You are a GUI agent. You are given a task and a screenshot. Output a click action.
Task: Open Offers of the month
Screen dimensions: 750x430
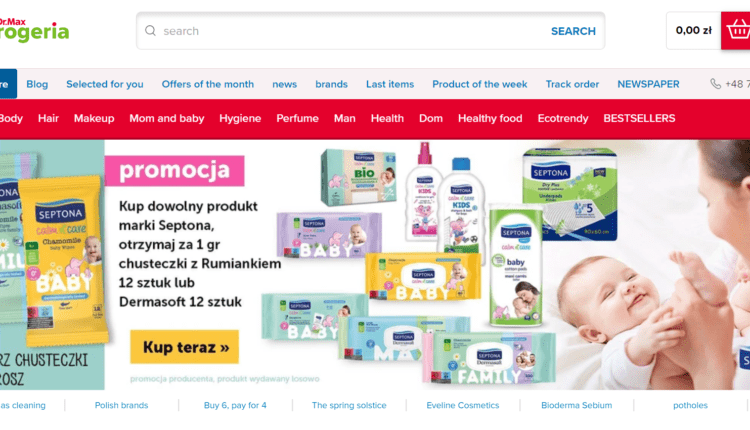tap(208, 84)
